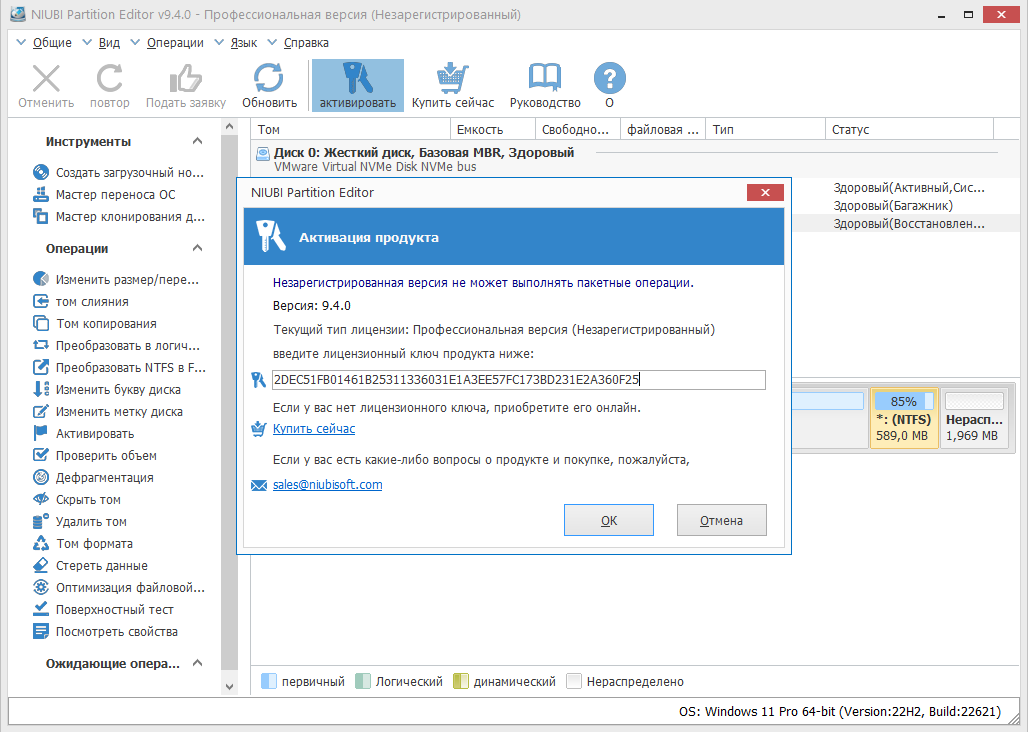Select том слияния operation
Image resolution: width=1028 pixels, height=732 pixels.
click(81, 301)
